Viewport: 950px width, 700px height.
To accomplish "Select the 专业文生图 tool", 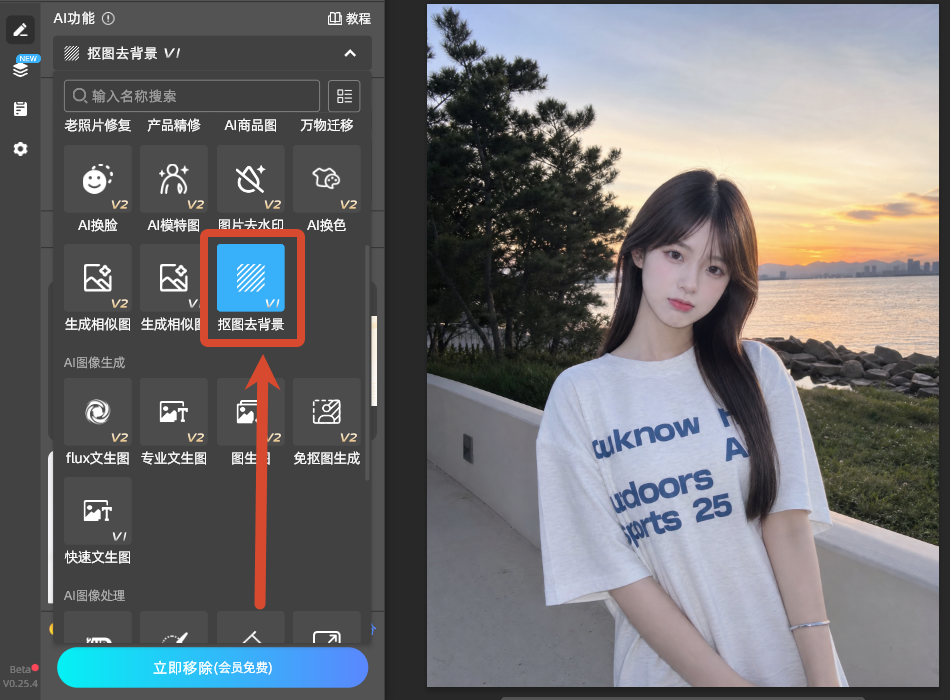I will click(174, 412).
